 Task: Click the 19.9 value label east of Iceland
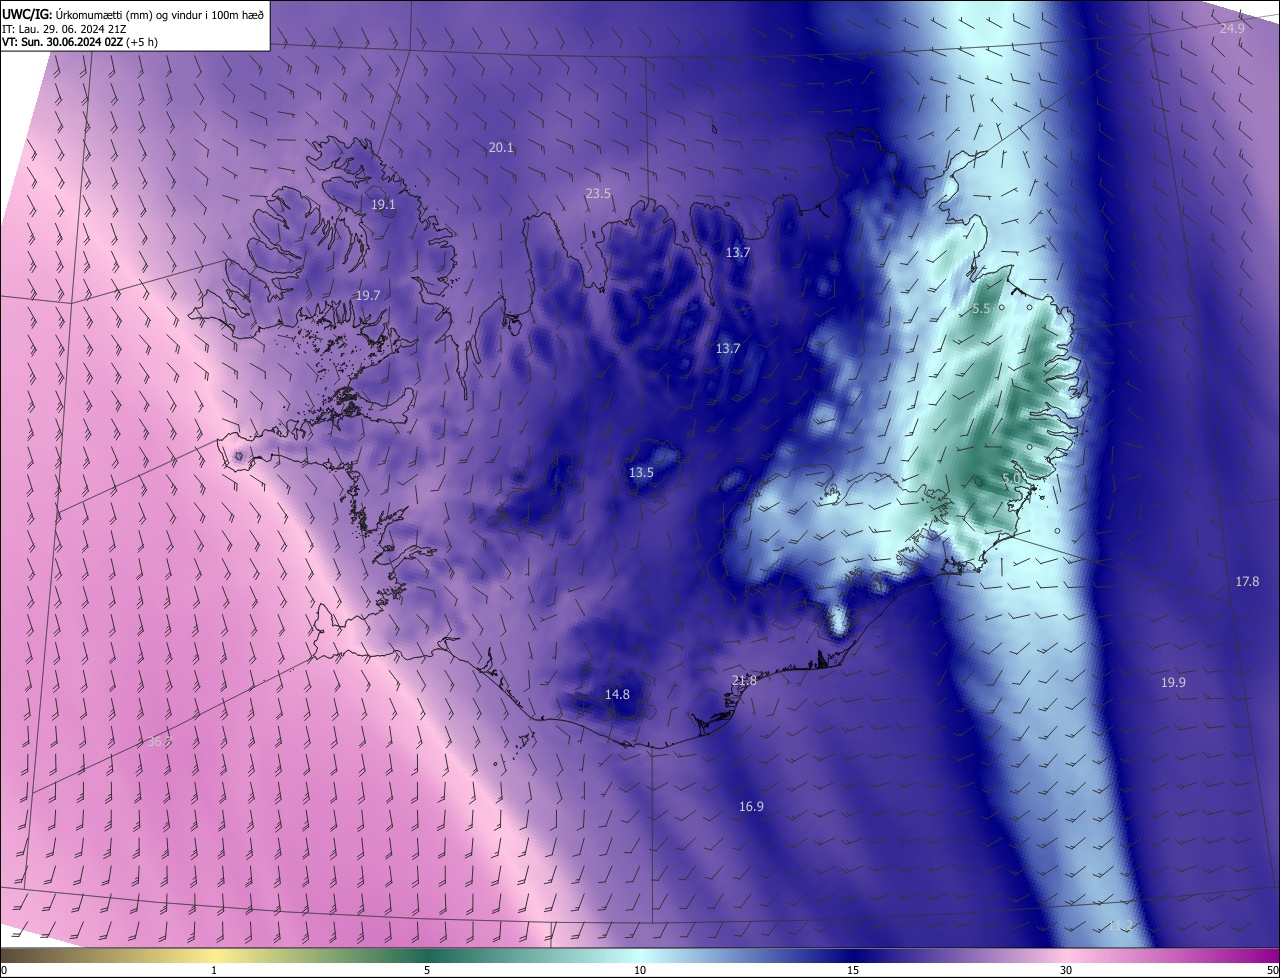point(1173,683)
